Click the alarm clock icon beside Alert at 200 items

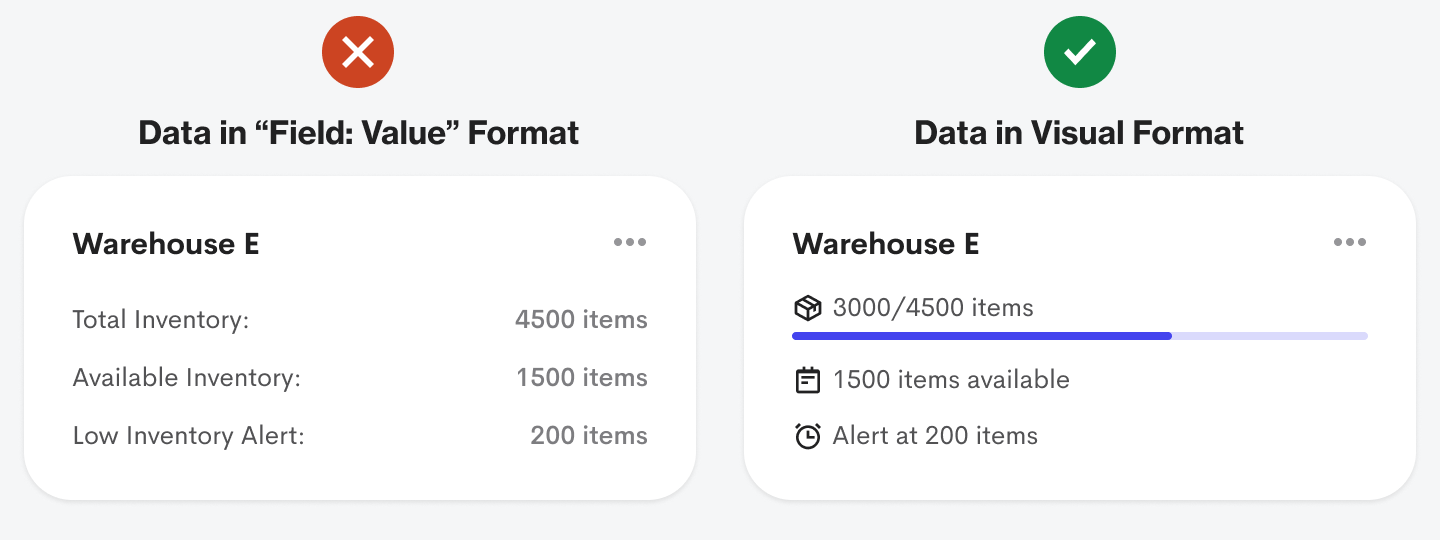point(807,436)
